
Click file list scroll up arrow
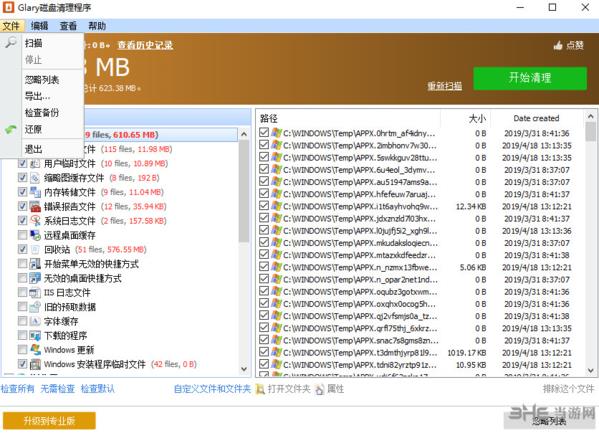click(x=591, y=116)
